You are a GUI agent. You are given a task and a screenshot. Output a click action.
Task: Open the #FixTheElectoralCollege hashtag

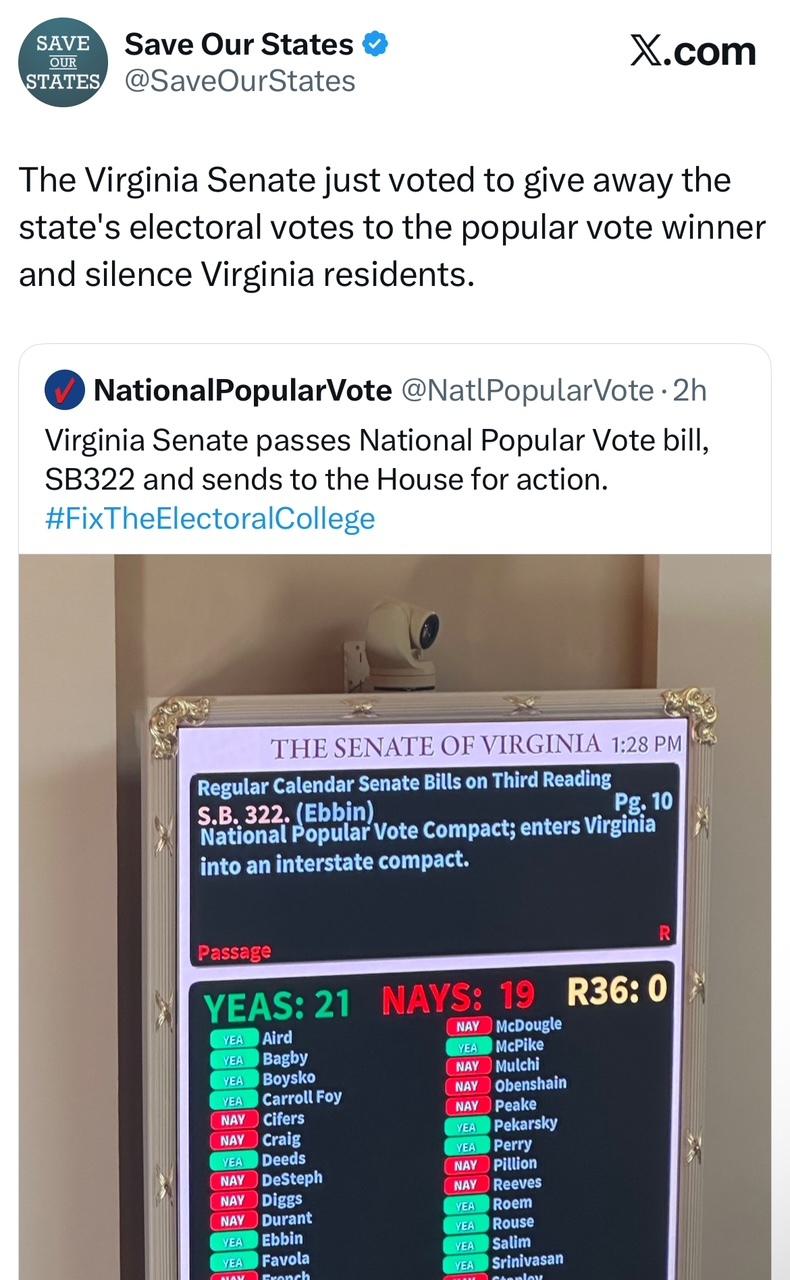click(210, 518)
